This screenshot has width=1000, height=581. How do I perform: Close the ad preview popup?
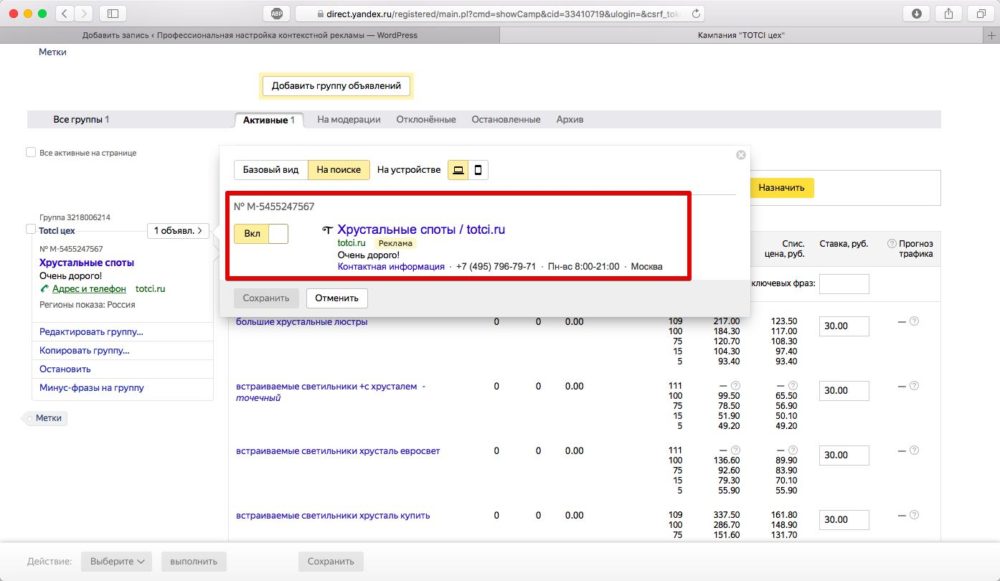[740, 155]
